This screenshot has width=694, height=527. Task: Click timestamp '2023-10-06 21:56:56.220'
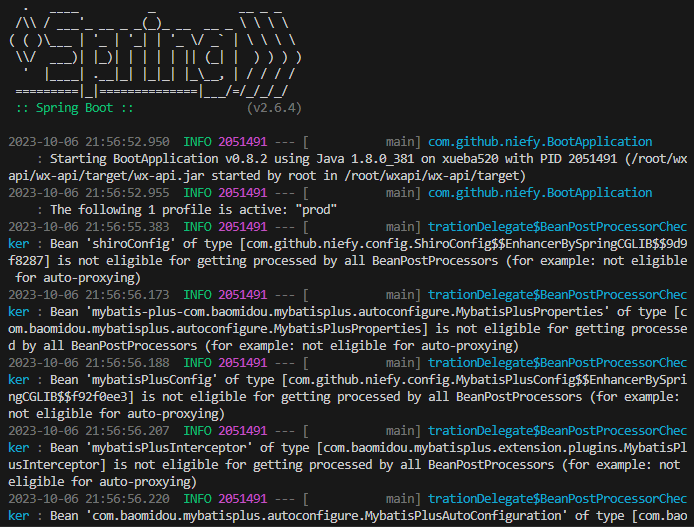tap(89, 499)
